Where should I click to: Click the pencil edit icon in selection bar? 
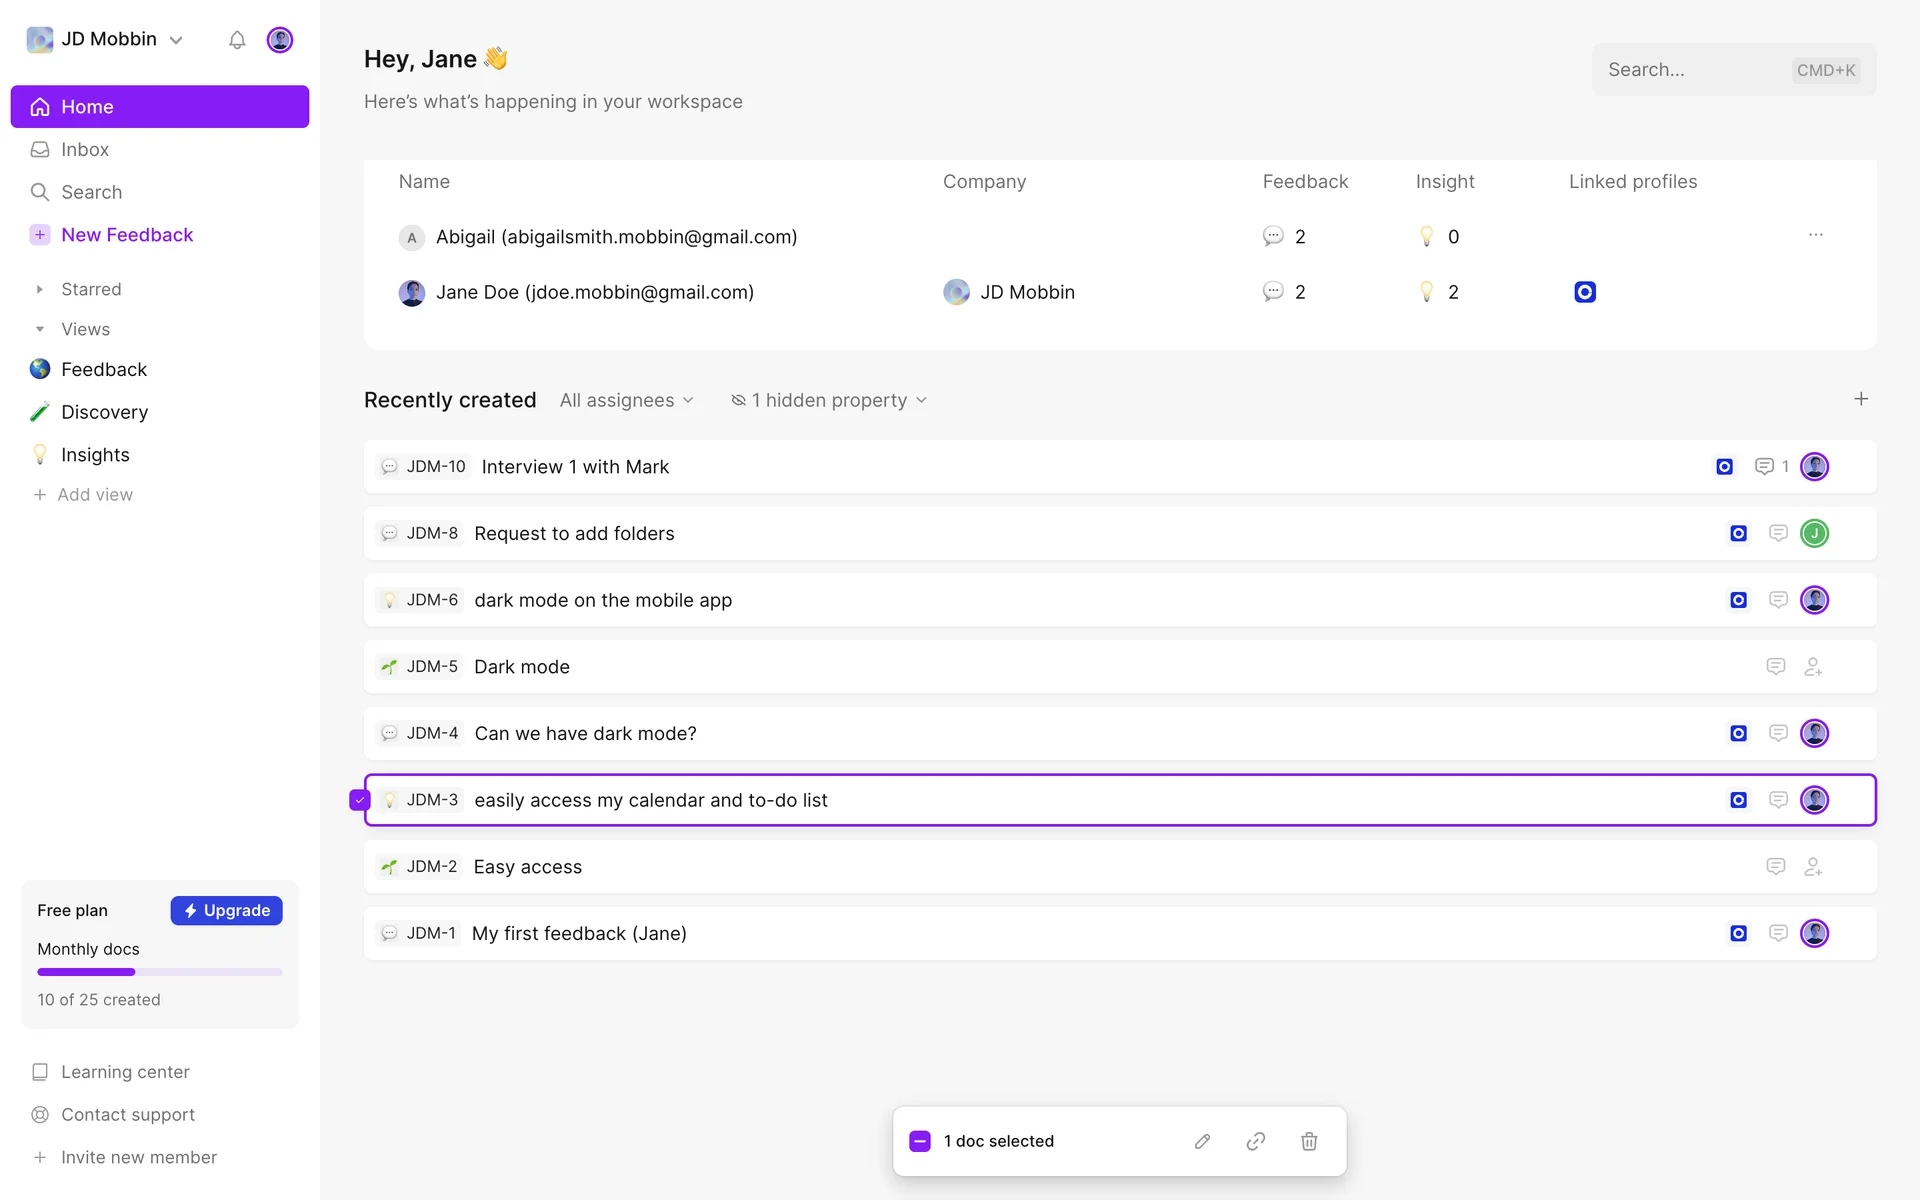tap(1202, 1141)
